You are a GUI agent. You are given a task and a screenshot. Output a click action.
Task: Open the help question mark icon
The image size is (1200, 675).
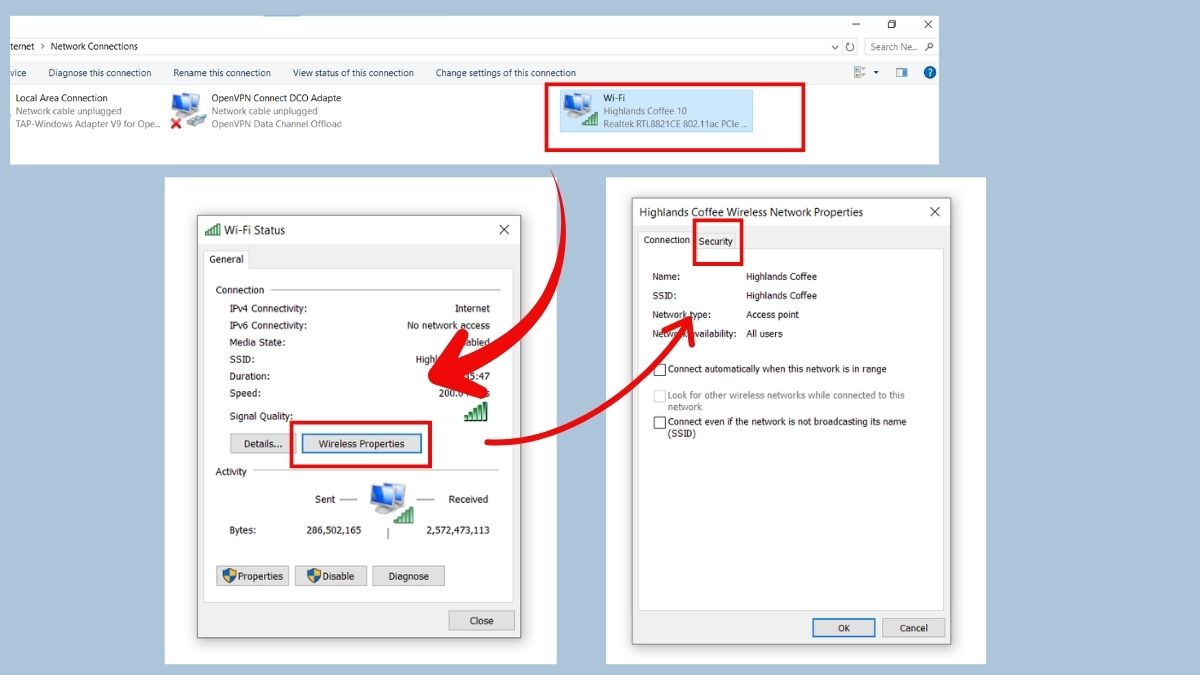click(930, 72)
